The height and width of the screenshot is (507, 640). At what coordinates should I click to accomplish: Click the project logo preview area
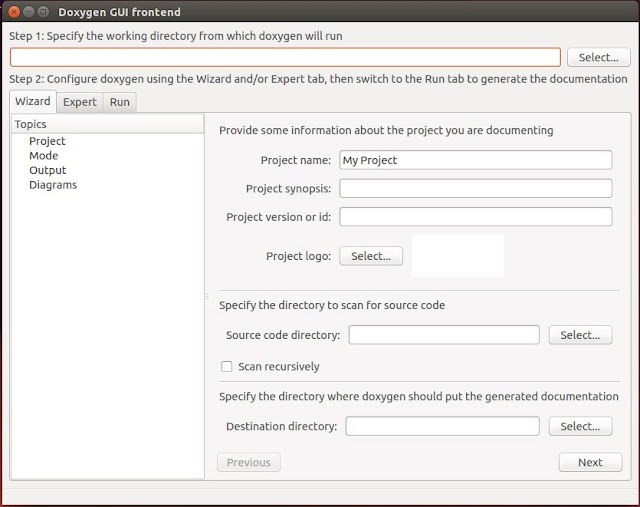pos(458,256)
